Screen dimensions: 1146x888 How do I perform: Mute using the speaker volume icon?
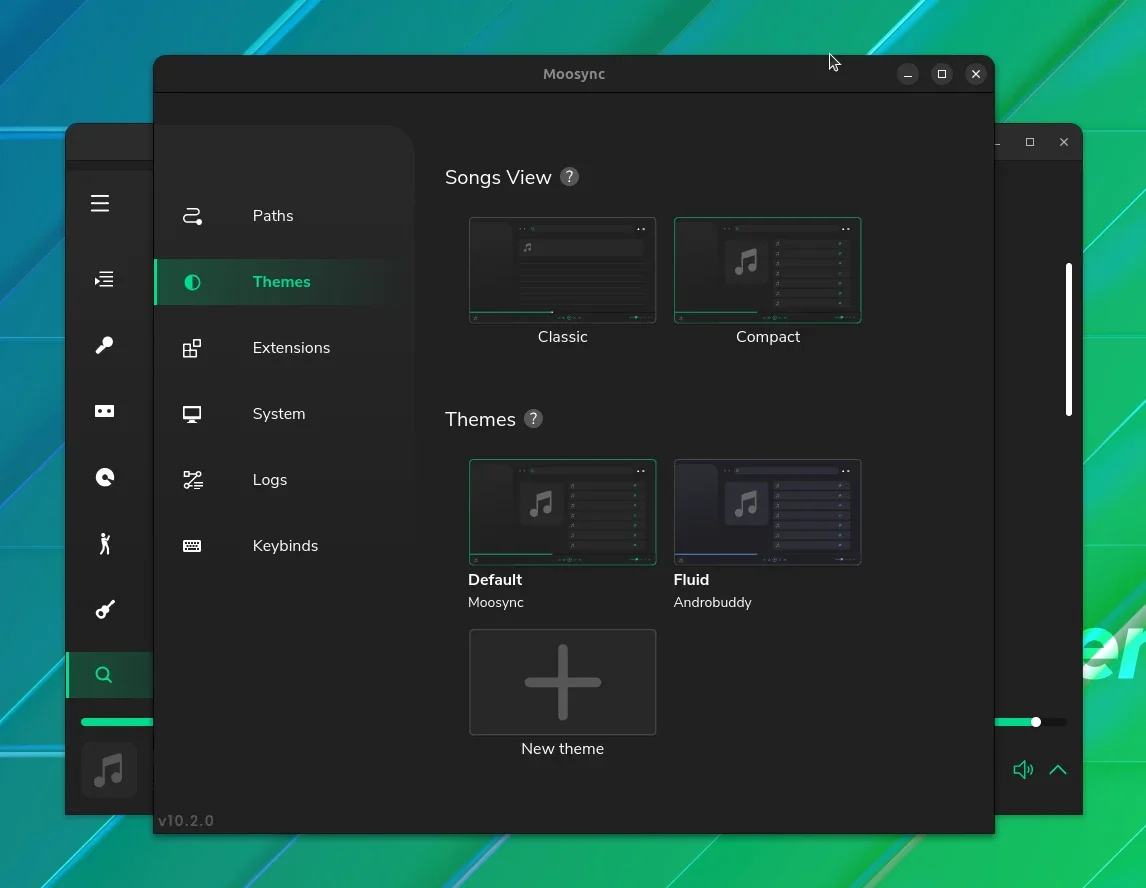click(x=1023, y=770)
